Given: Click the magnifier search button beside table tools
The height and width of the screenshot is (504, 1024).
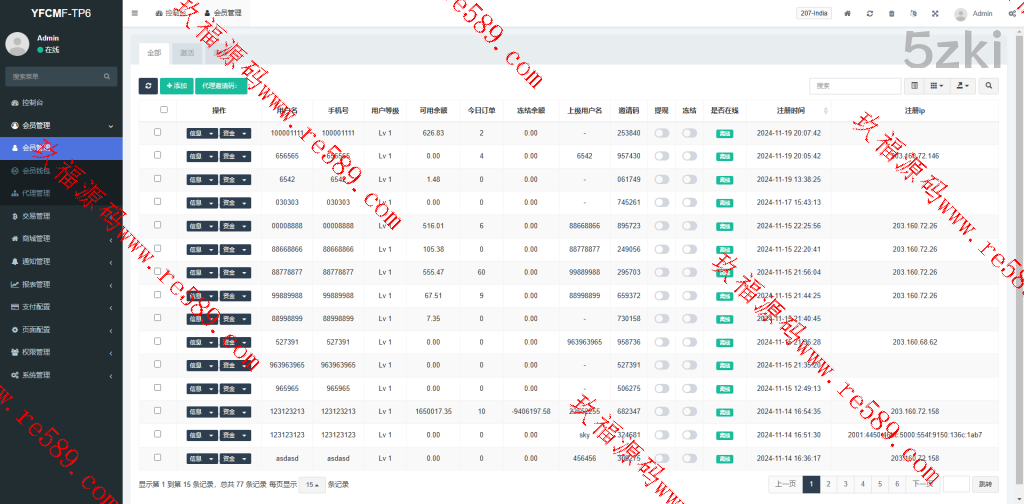Looking at the screenshot, I should 989,87.
